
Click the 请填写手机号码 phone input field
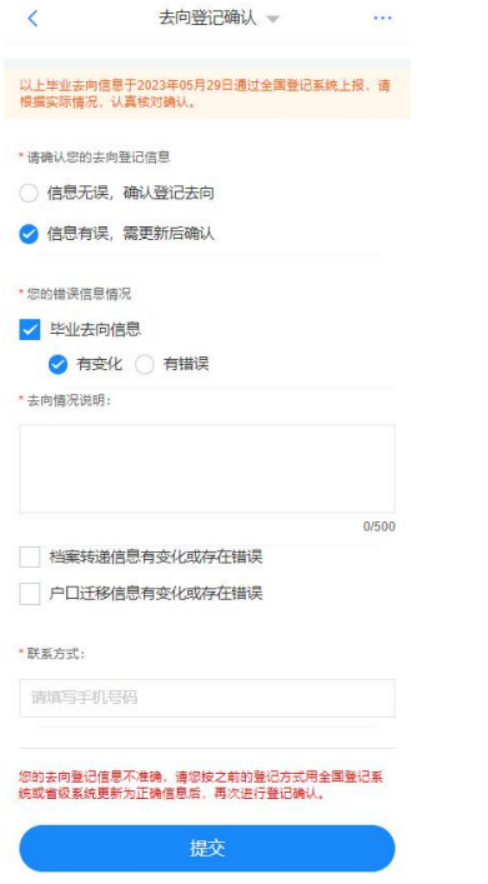[207, 698]
